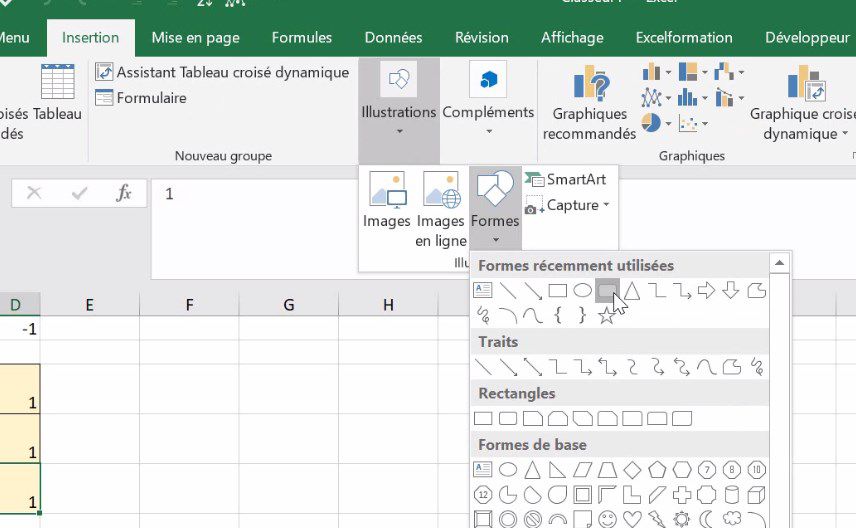Click the insert function fx icon
This screenshot has width=856, height=528.
pos(124,193)
